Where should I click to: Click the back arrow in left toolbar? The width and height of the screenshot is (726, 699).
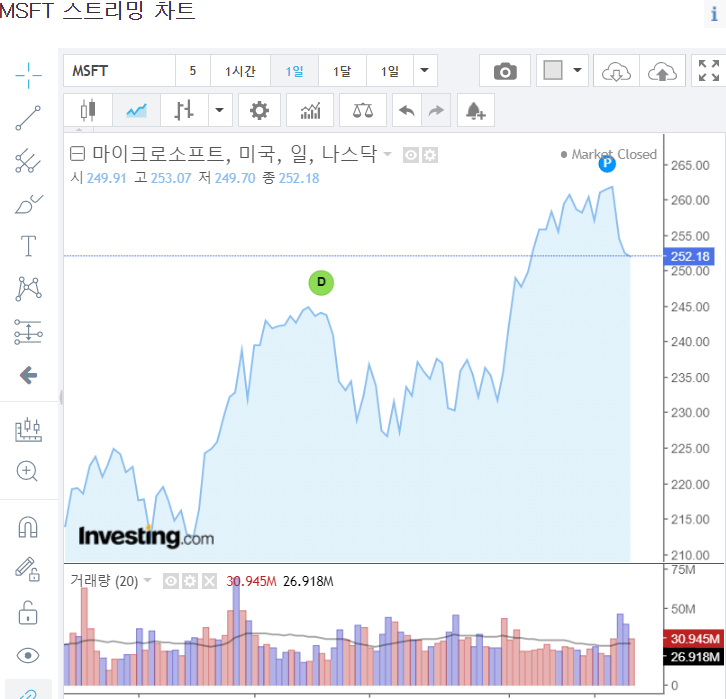(28, 375)
